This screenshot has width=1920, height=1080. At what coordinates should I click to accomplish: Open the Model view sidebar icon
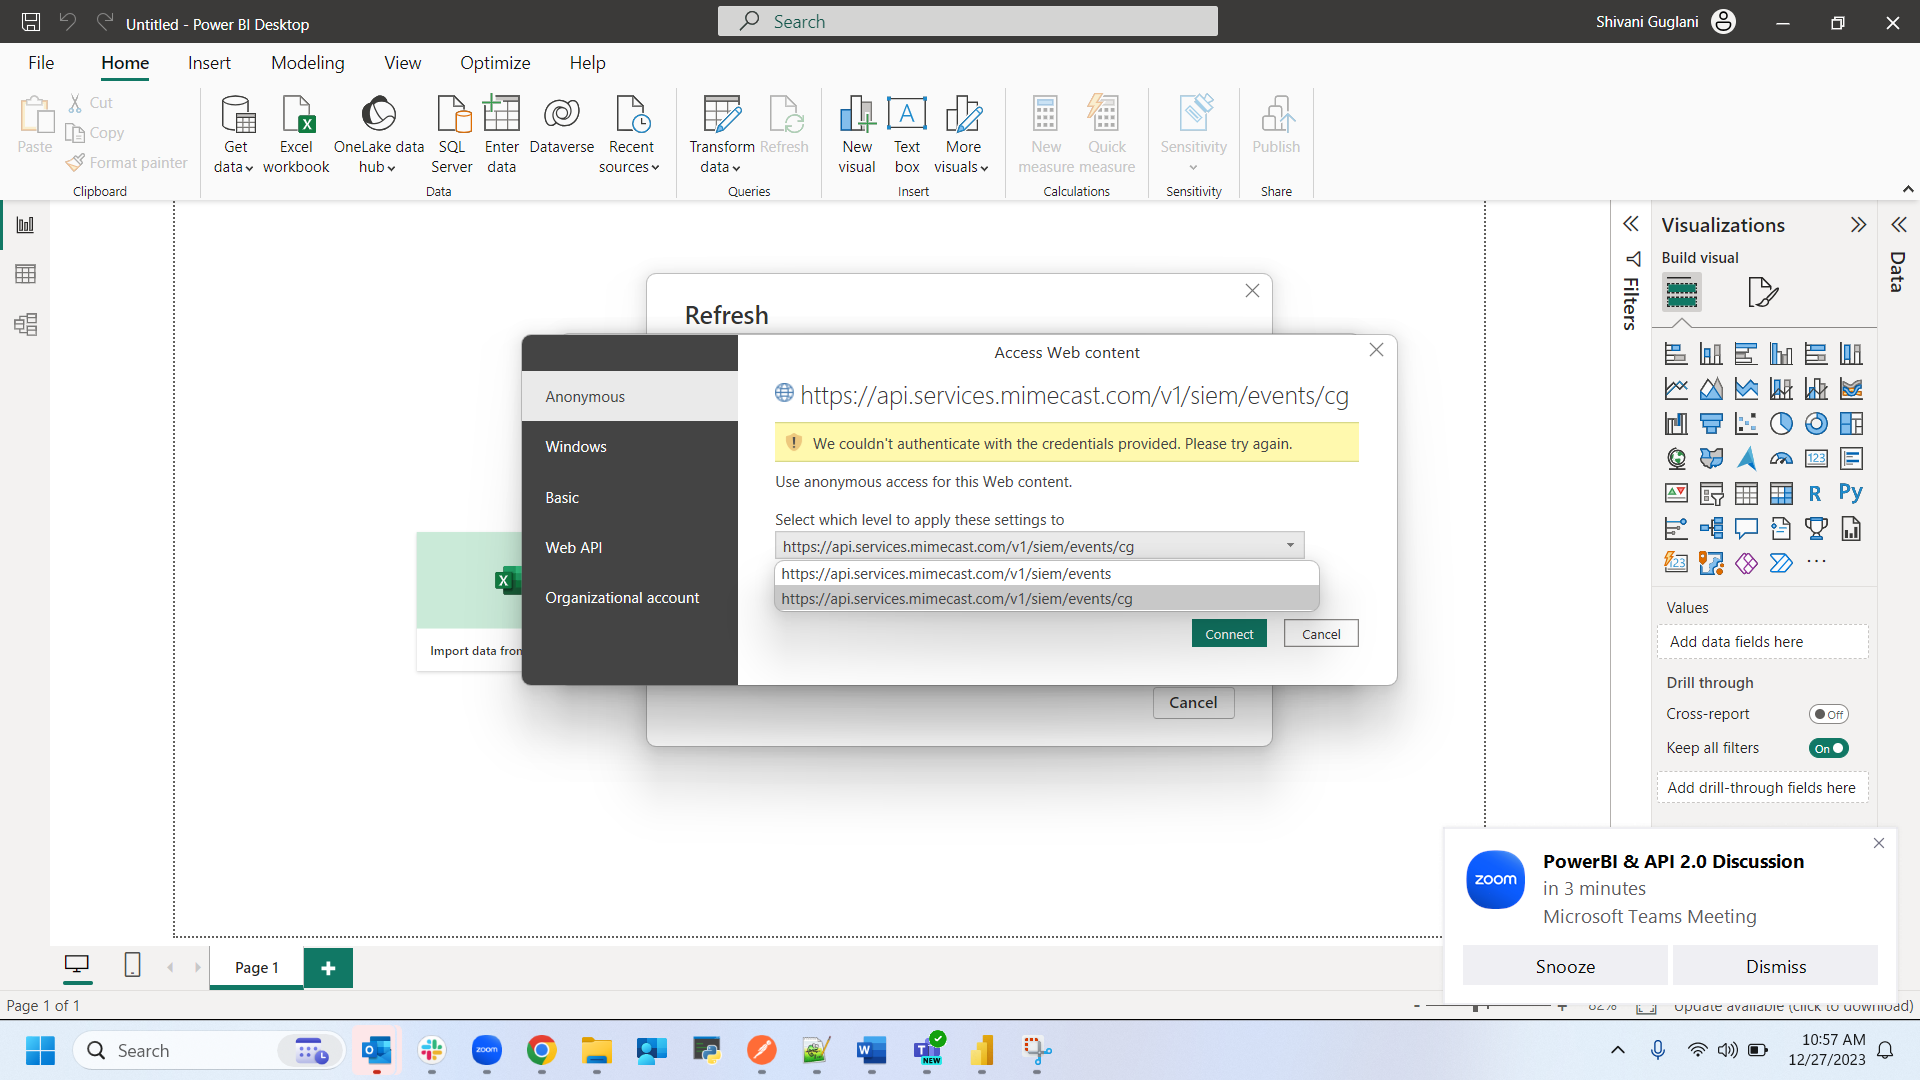click(26, 324)
